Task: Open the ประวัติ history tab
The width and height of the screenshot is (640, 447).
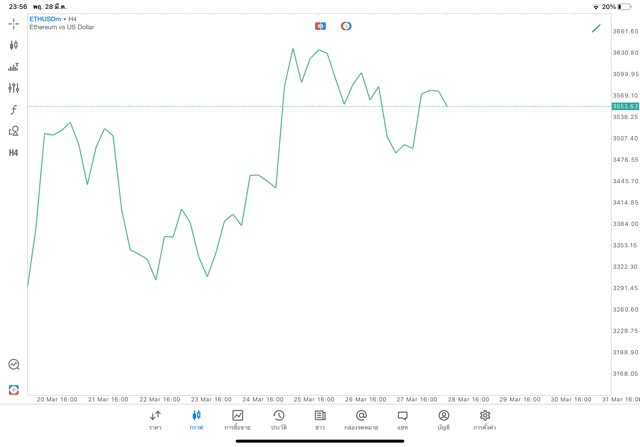Action: point(278,420)
